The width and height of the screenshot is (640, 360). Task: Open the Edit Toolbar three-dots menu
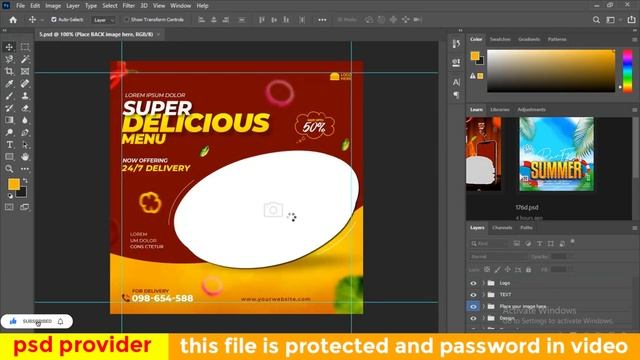pos(25,169)
